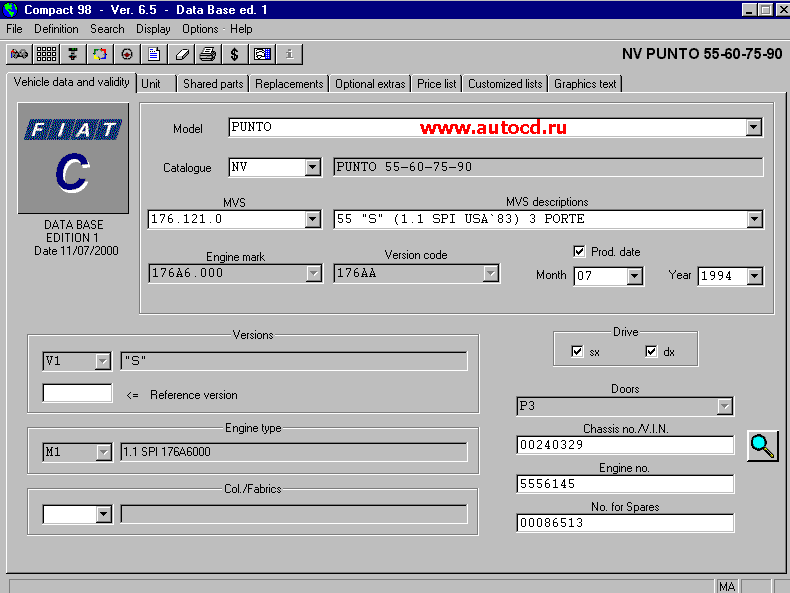Image resolution: width=790 pixels, height=593 pixels.
Task: Open the Doors P3 dropdown
Action: pos(725,406)
